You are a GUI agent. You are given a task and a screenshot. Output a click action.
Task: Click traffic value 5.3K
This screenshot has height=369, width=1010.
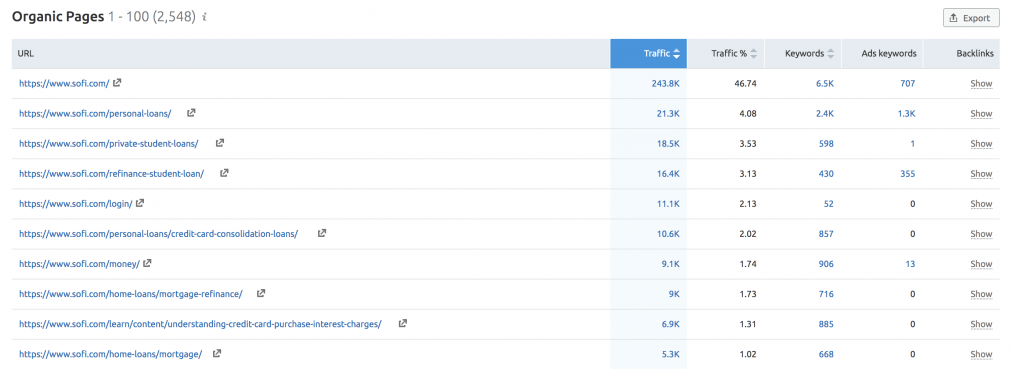(671, 354)
